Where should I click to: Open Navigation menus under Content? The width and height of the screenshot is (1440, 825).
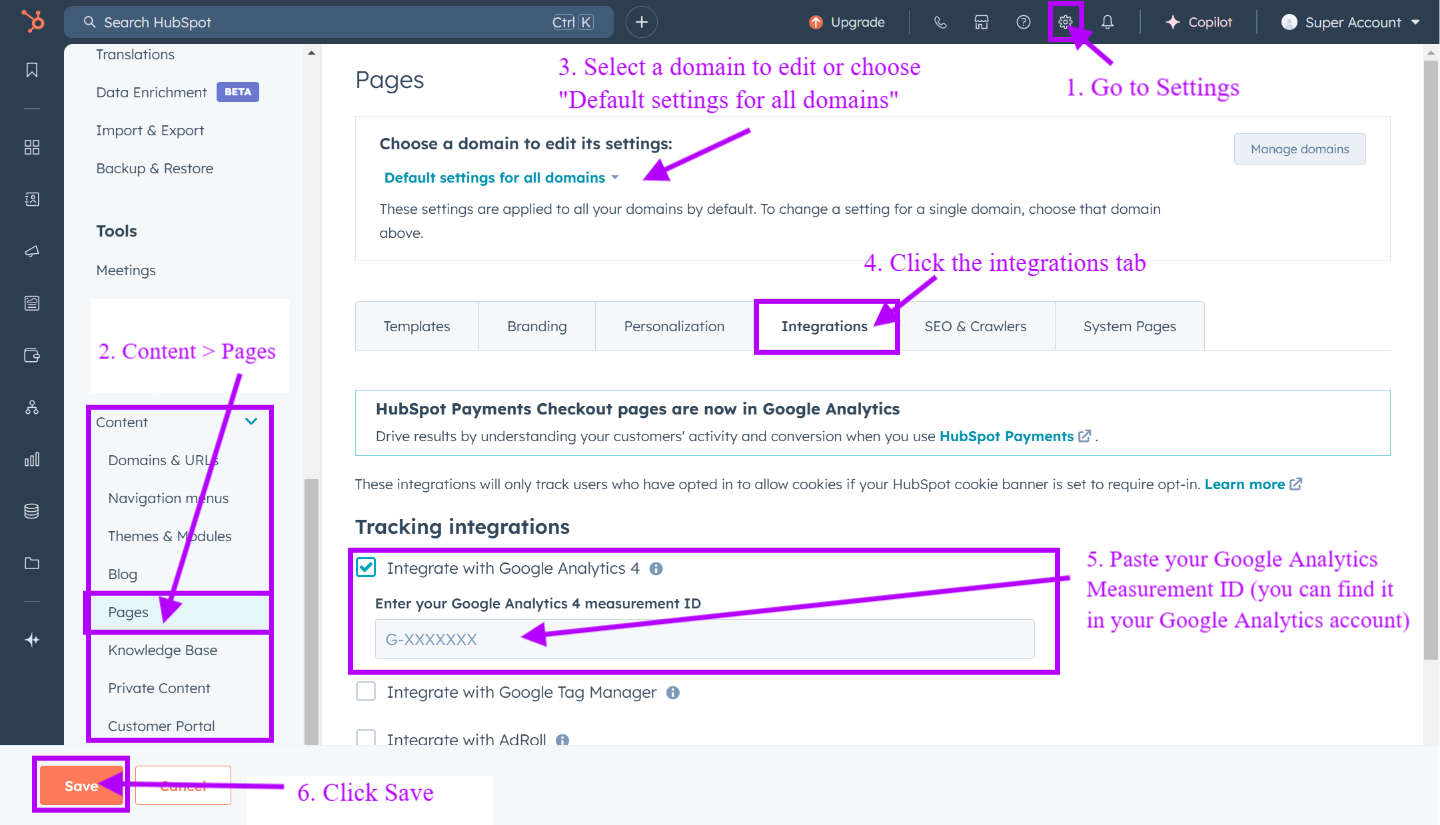coord(169,498)
